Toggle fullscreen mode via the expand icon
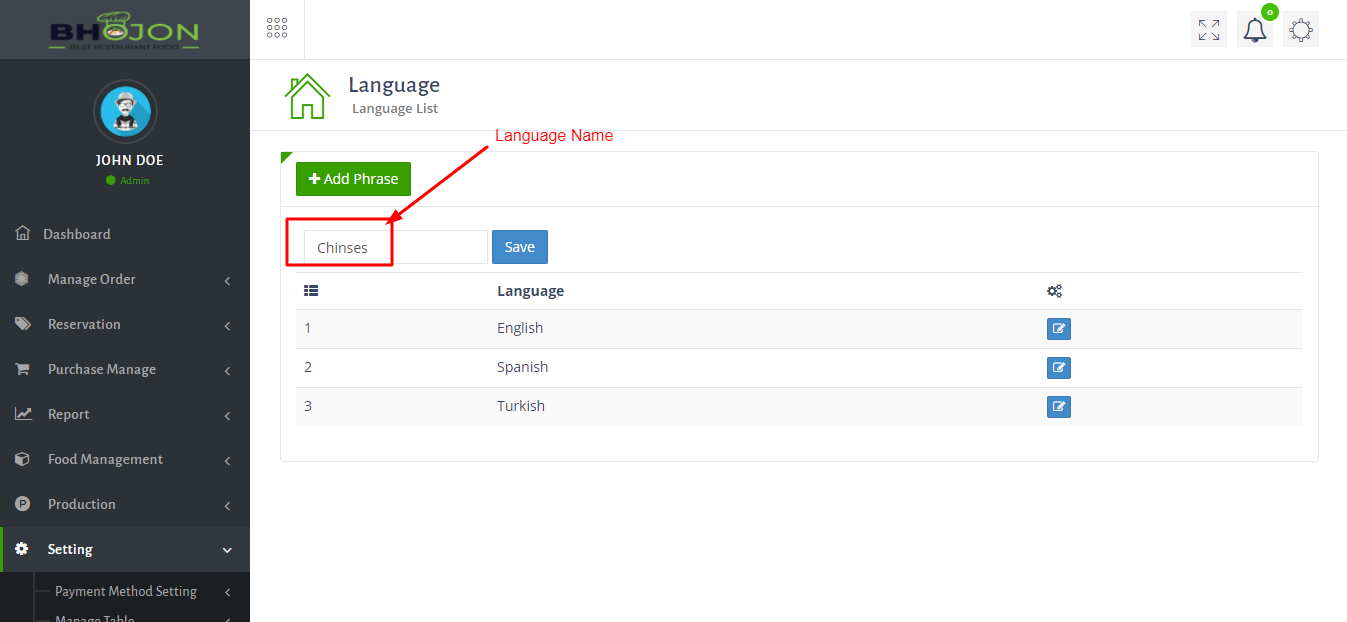The width and height of the screenshot is (1347, 622). [1208, 28]
